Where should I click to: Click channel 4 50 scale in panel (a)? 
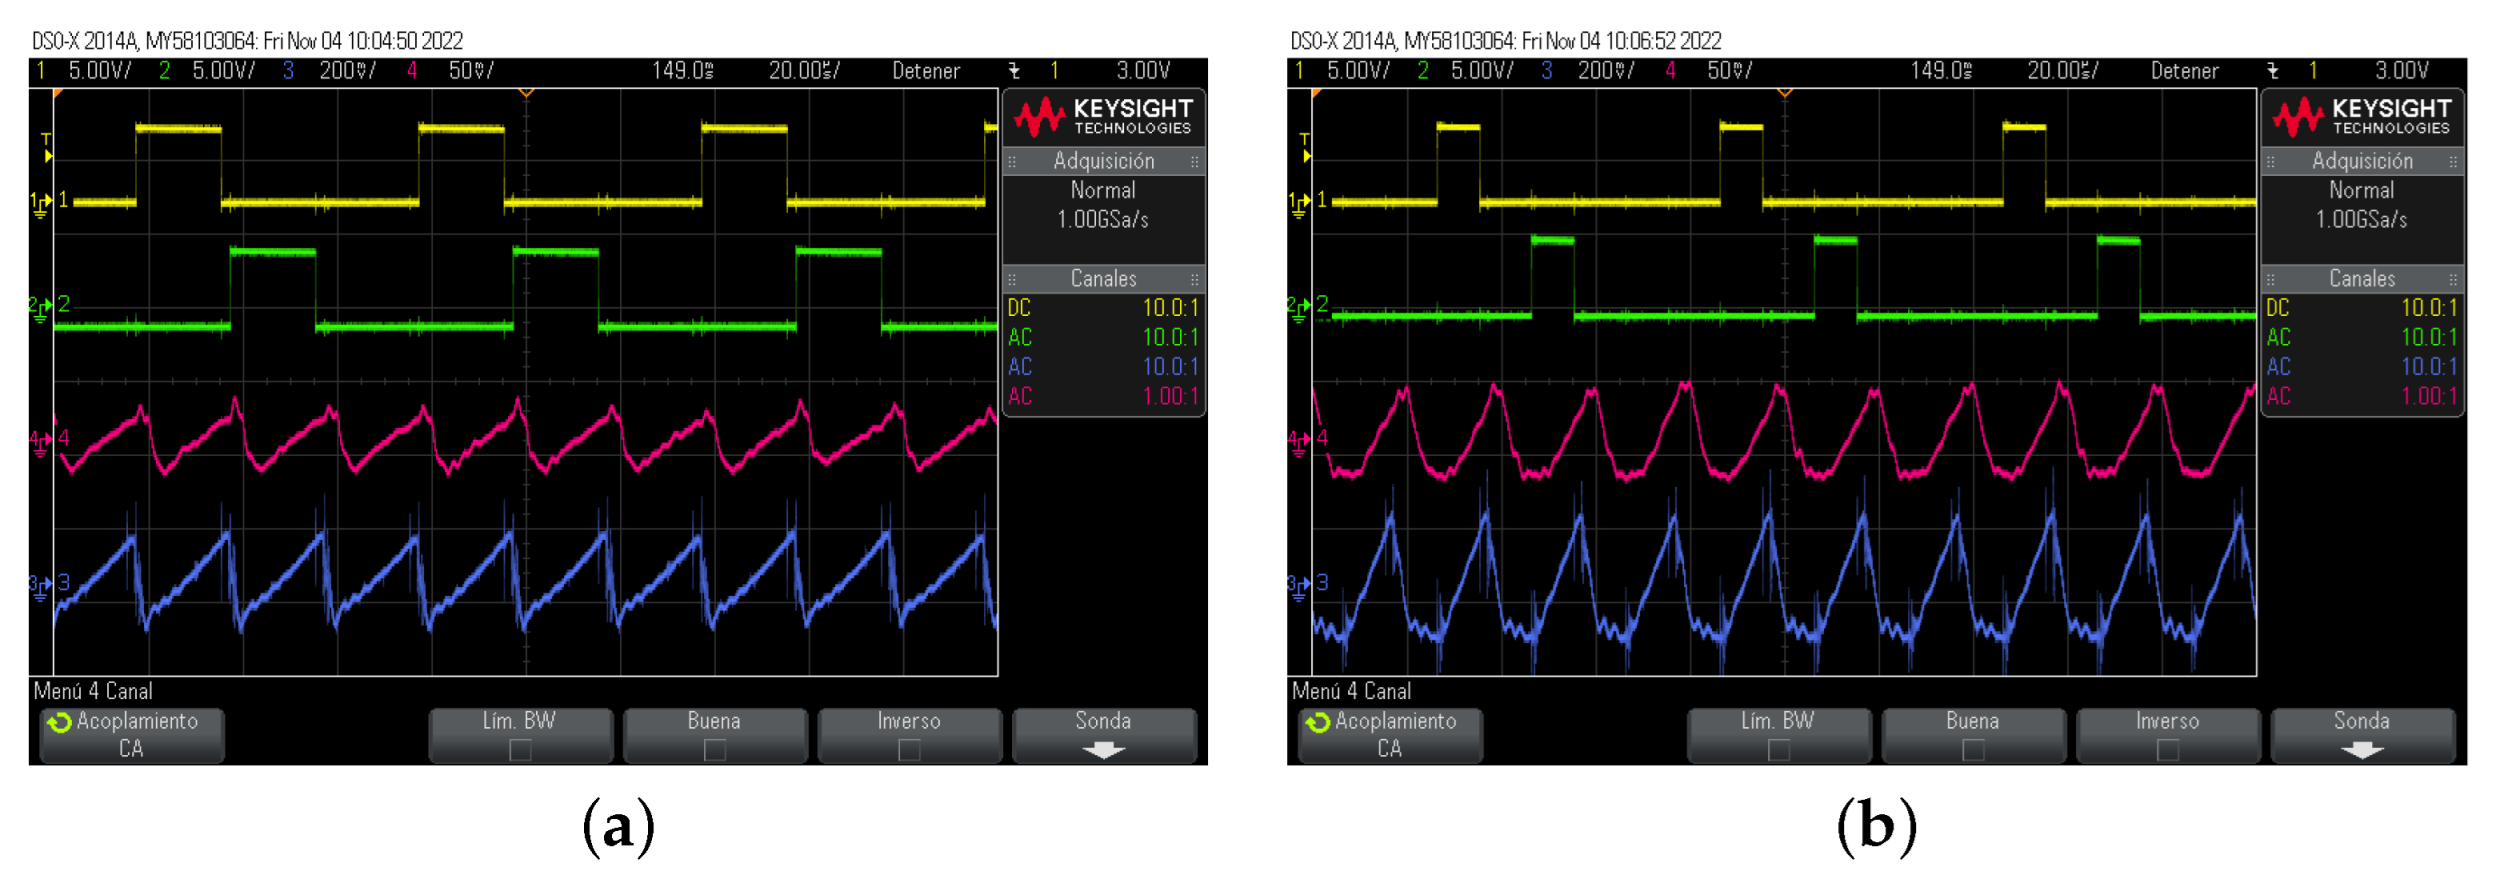pos(470,71)
